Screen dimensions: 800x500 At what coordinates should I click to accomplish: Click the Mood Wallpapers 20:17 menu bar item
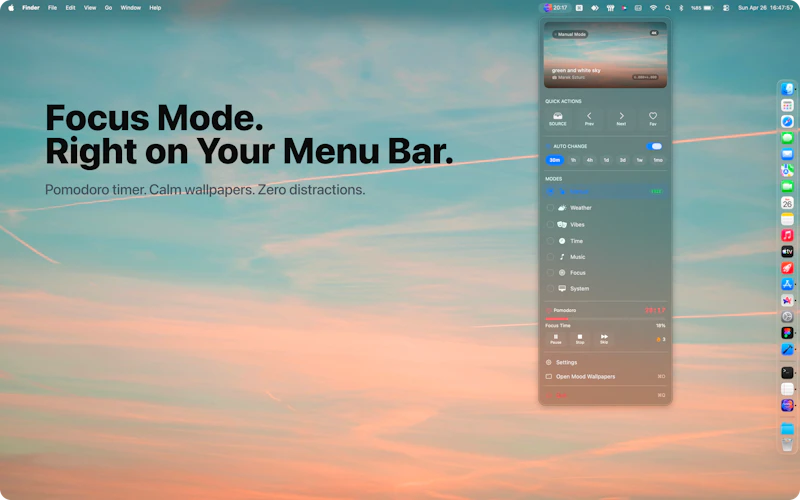(555, 8)
